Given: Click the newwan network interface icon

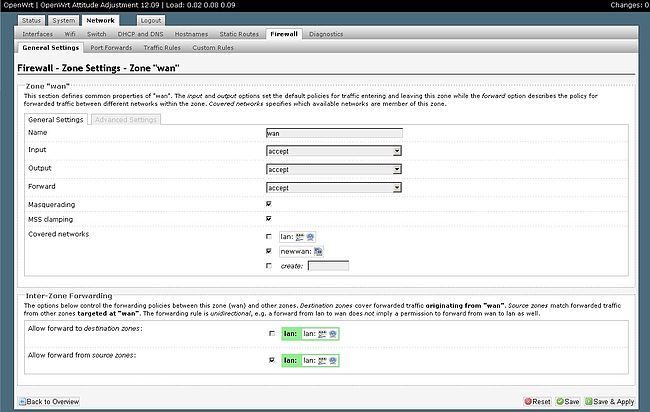Looking at the screenshot, I should click(x=317, y=251).
